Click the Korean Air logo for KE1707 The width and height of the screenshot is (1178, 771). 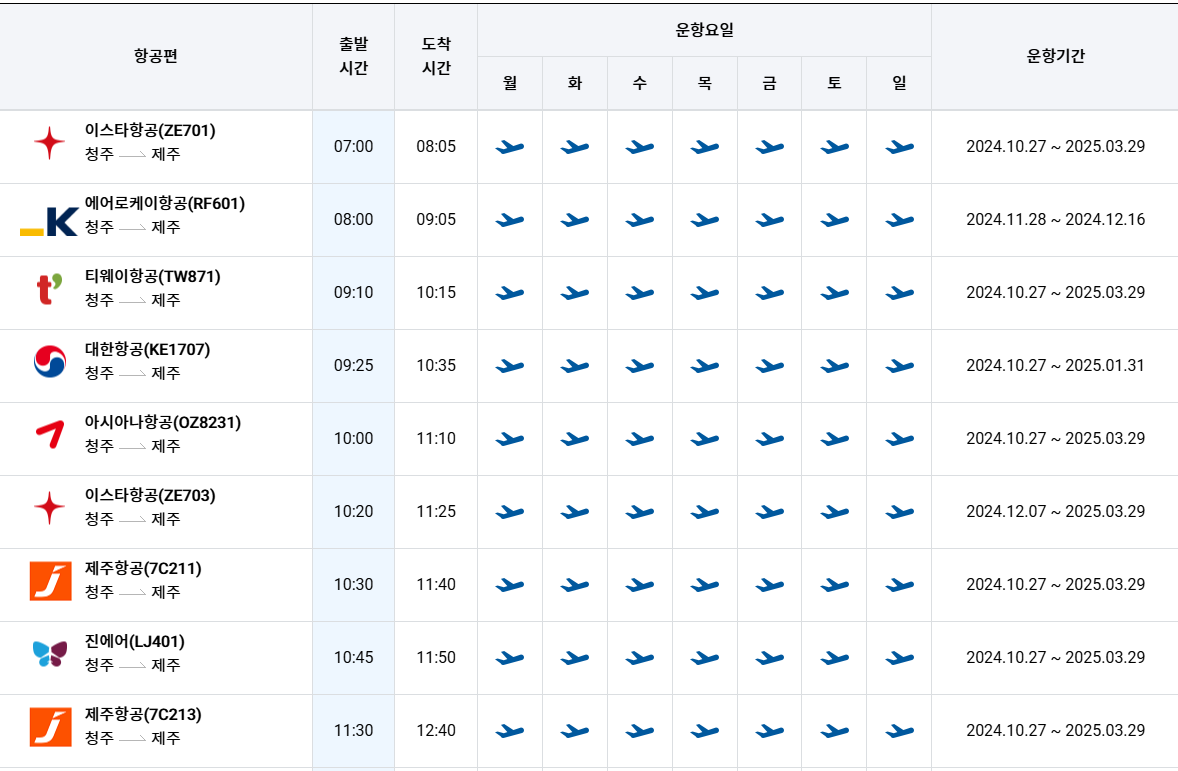click(50, 361)
